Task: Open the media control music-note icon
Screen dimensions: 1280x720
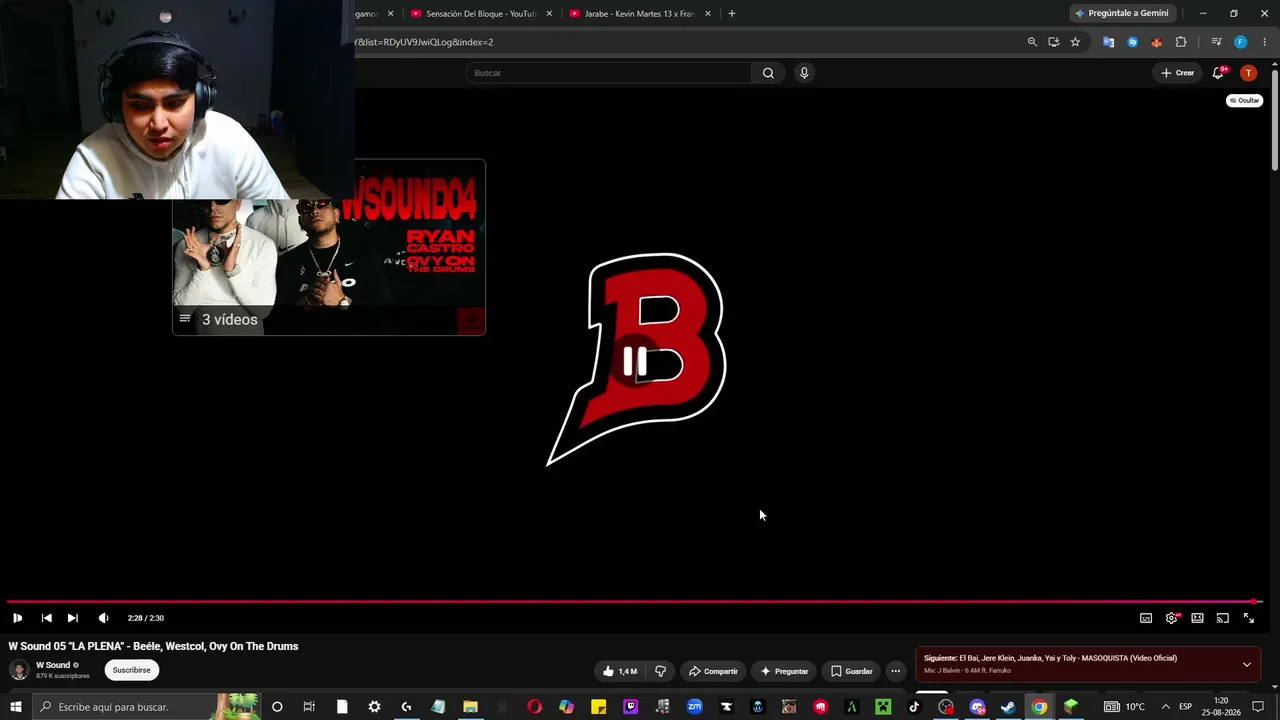Action: [1216, 42]
